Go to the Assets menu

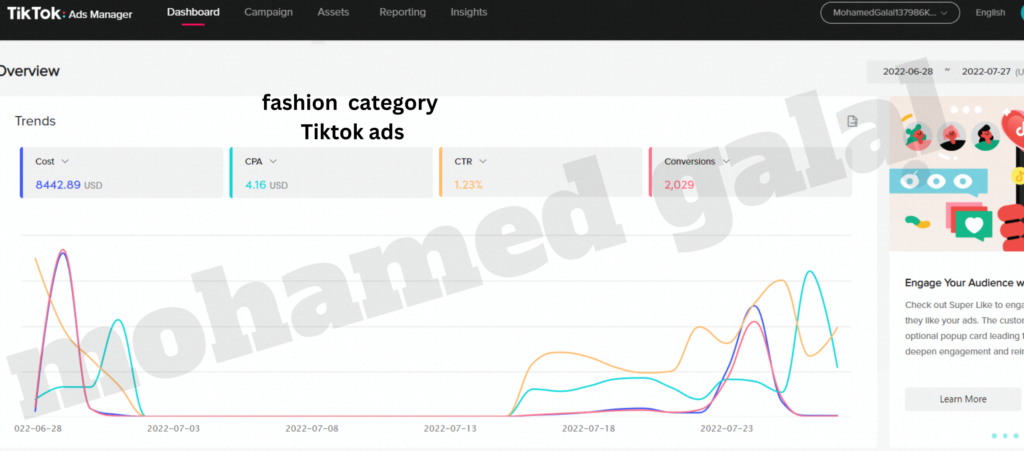coord(333,12)
